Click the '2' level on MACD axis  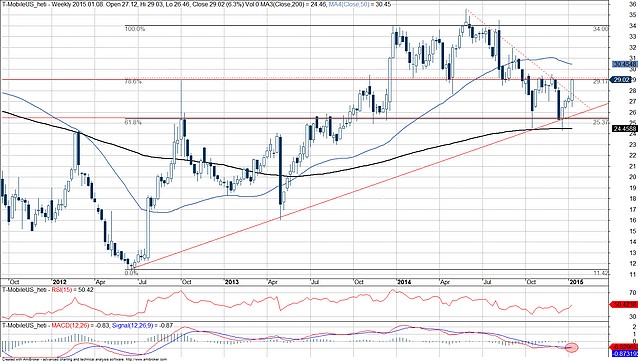coord(634,327)
